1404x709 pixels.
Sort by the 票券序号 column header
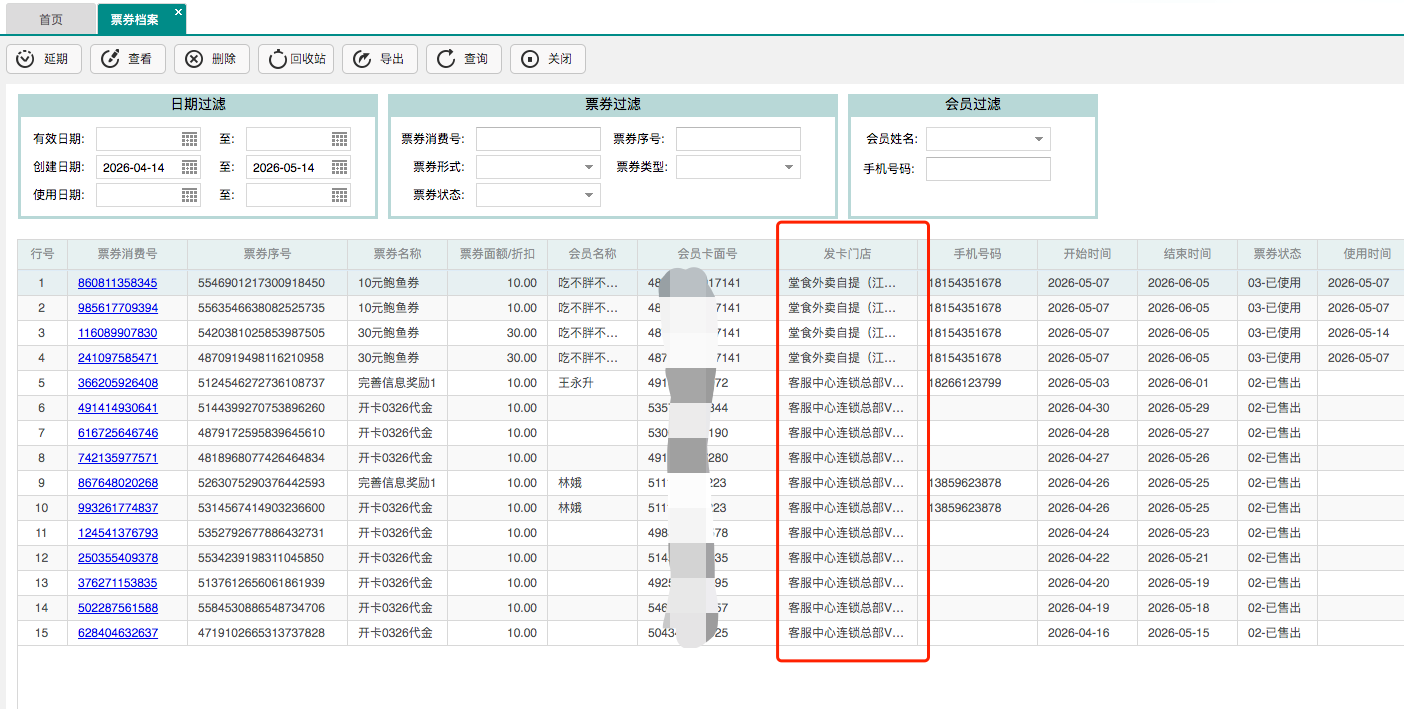point(267,254)
